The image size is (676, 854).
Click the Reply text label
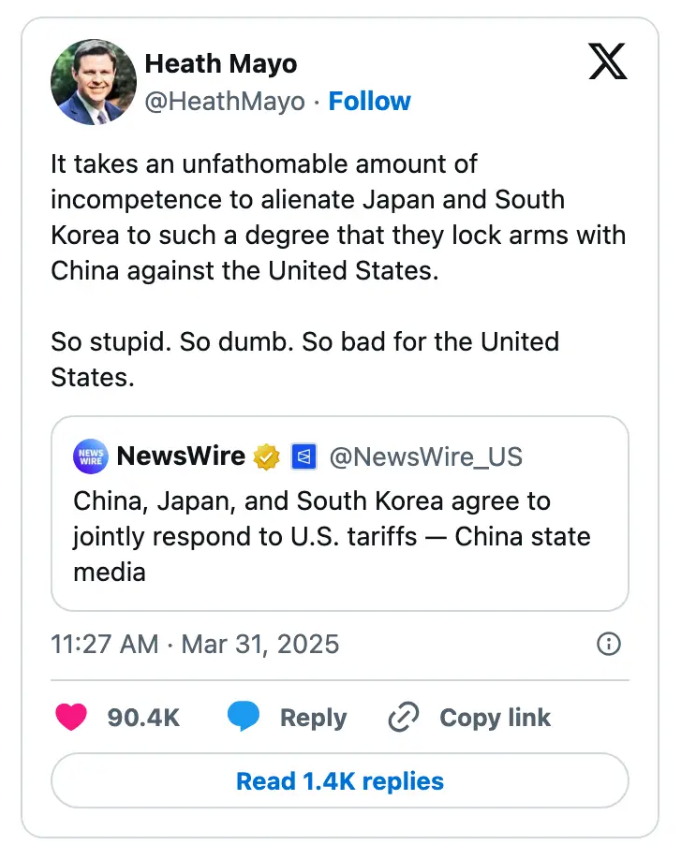(x=313, y=717)
